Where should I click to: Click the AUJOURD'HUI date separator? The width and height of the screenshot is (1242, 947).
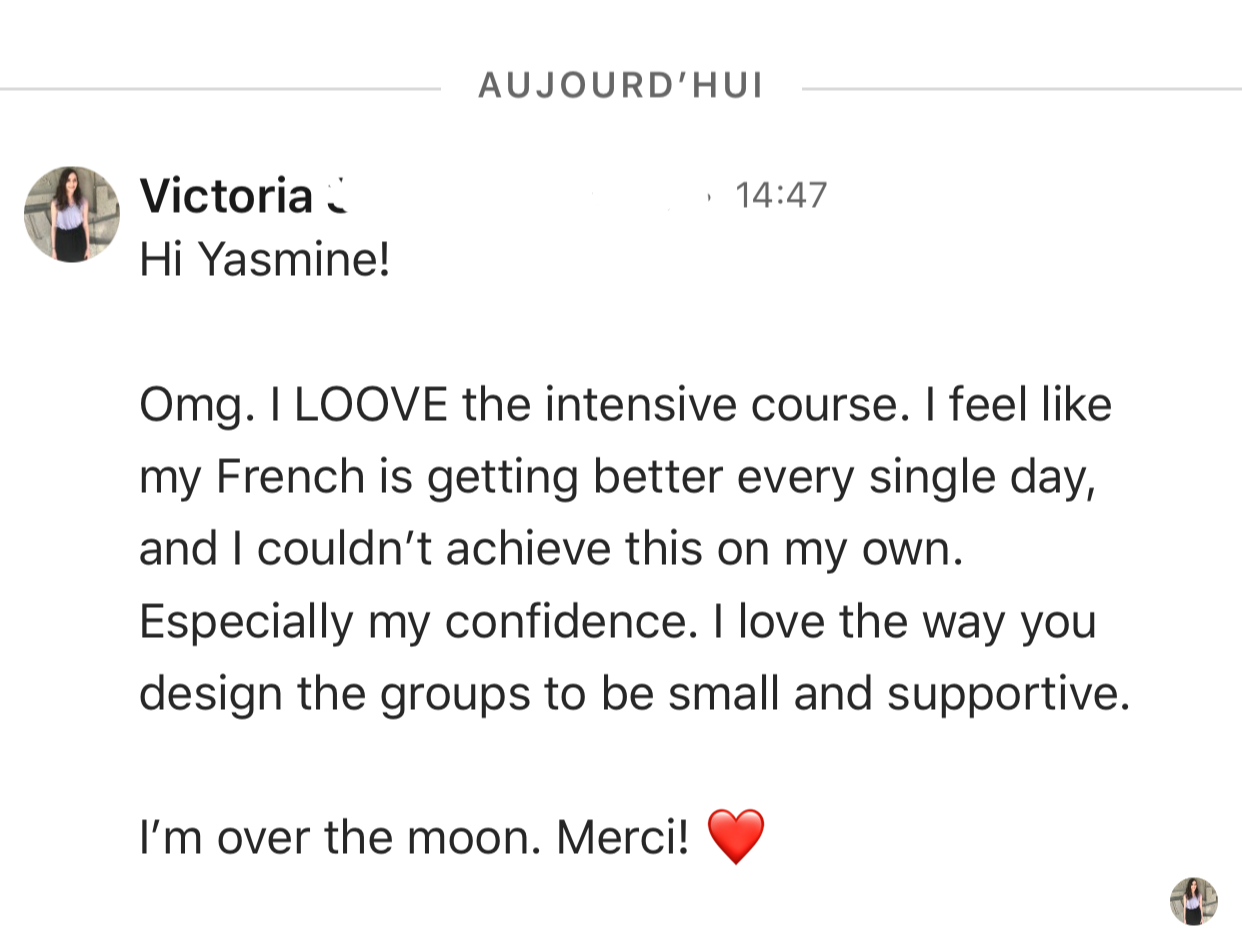(620, 87)
